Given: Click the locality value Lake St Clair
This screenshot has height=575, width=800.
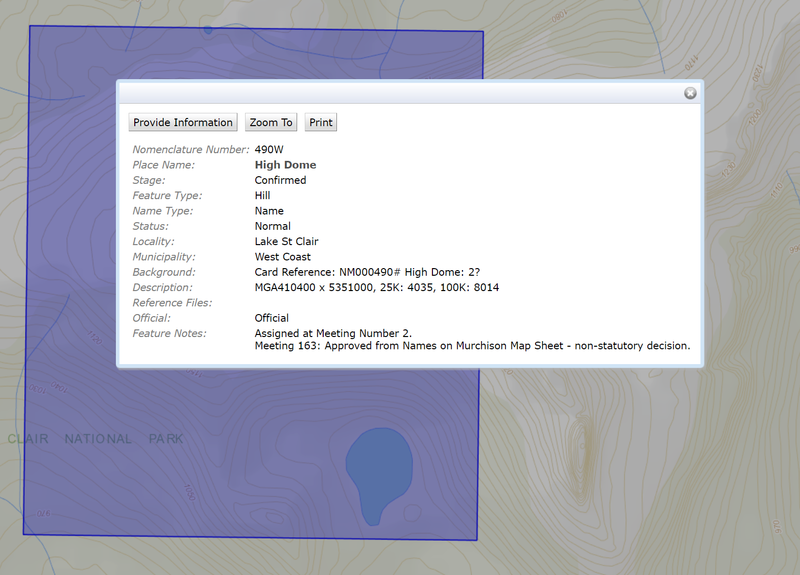Looking at the screenshot, I should [286, 241].
